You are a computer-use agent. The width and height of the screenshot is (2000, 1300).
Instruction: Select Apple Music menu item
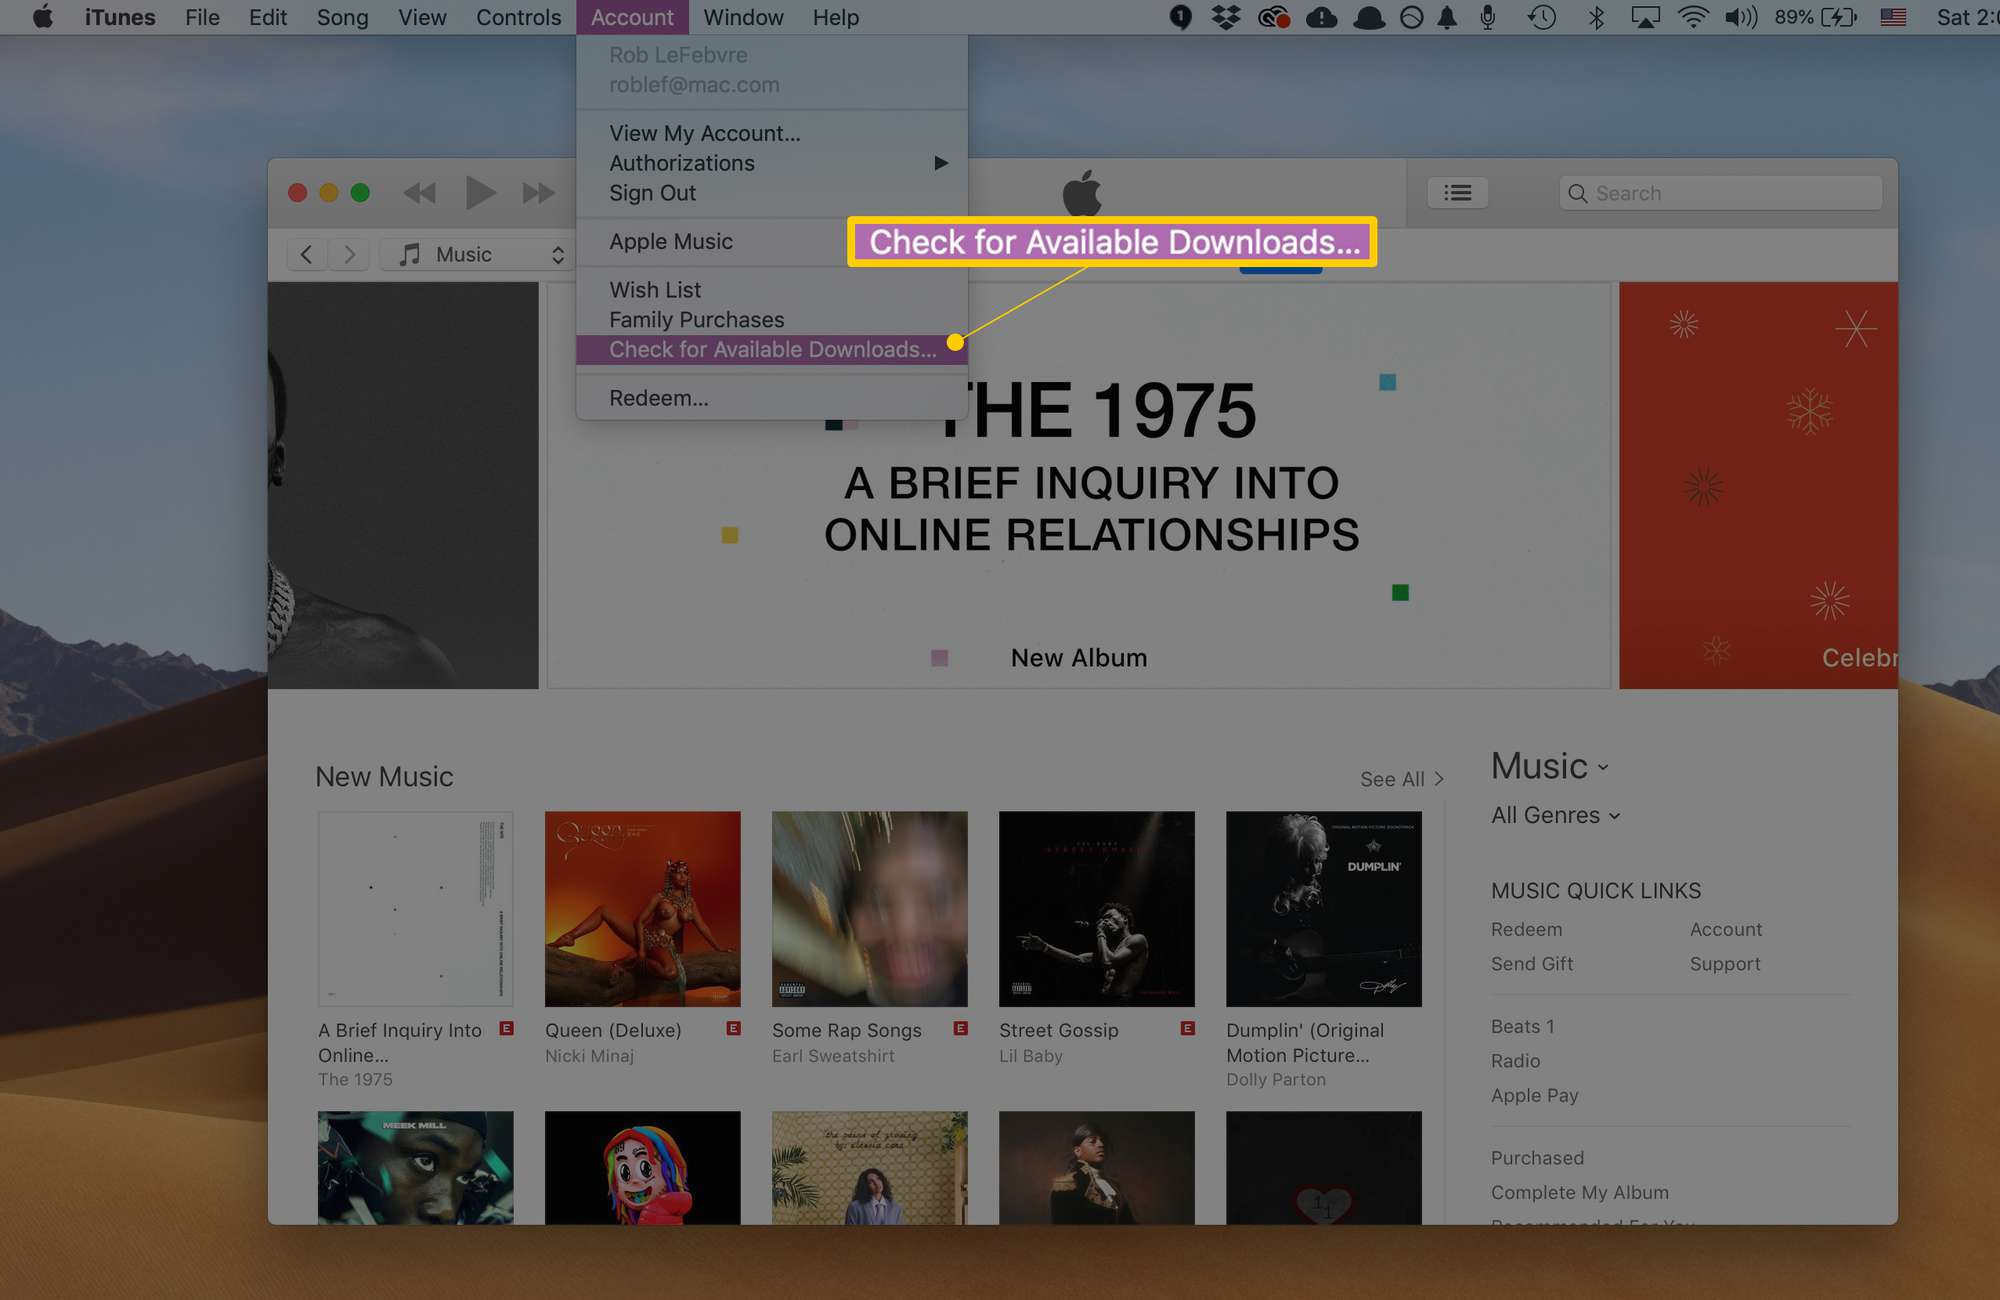click(772, 241)
